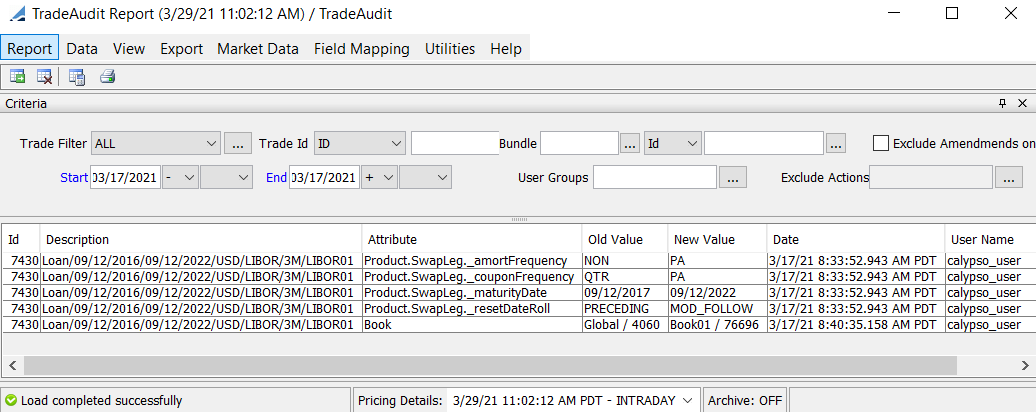Click the browse button beside User Groups
Viewport: 1036px width, 412px height.
733,178
